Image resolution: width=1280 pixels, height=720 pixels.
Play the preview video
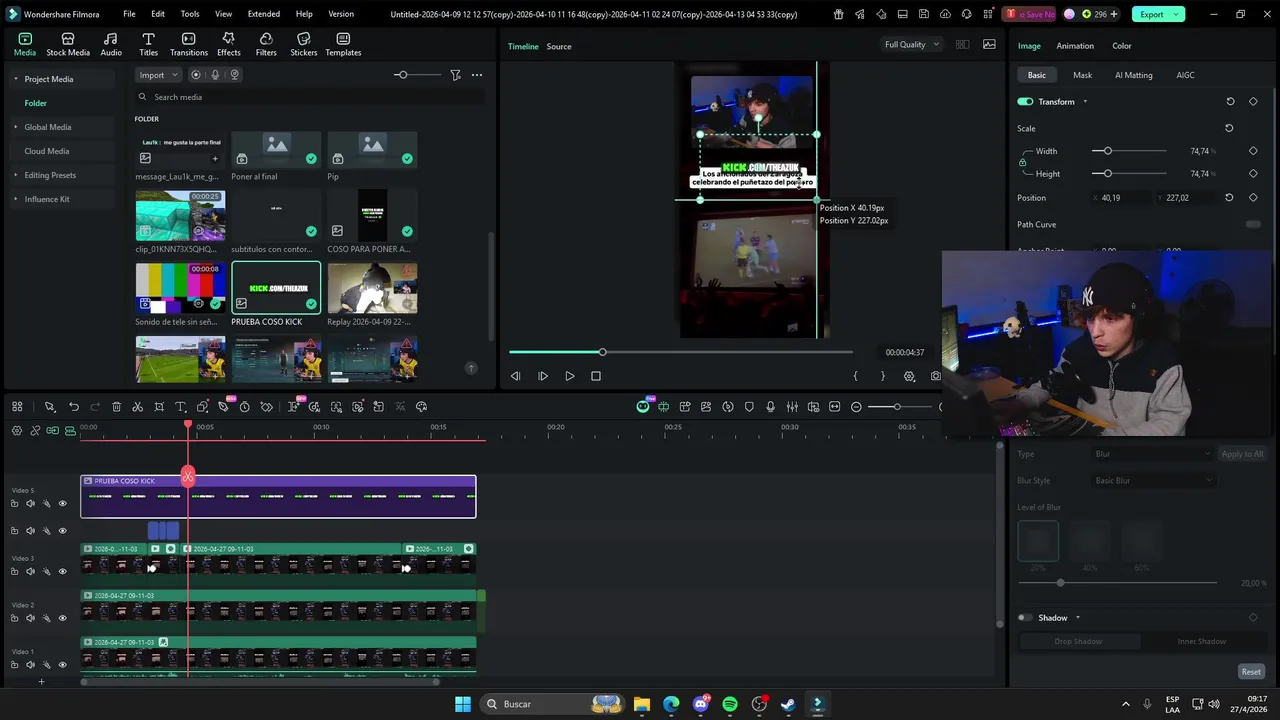570,376
